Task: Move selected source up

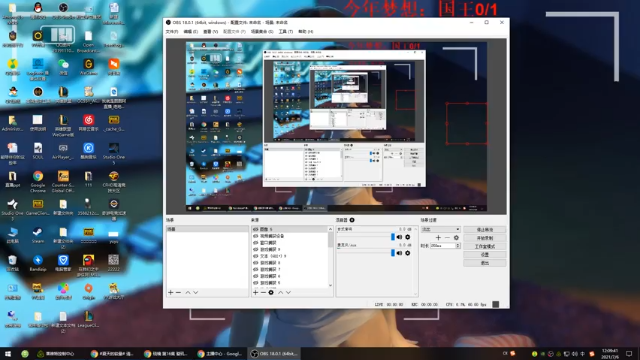Action: click(x=280, y=292)
